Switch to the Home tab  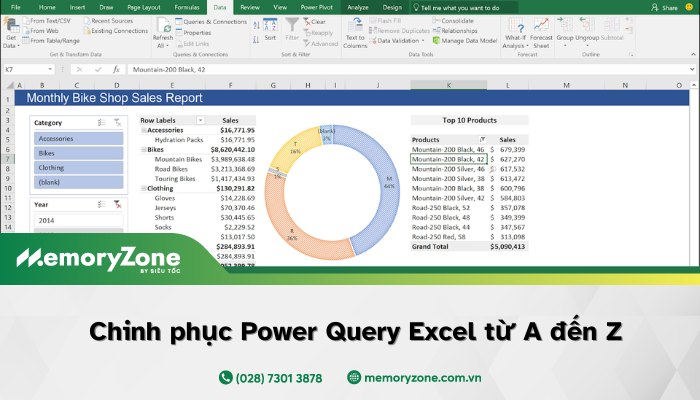pyautogui.click(x=47, y=7)
